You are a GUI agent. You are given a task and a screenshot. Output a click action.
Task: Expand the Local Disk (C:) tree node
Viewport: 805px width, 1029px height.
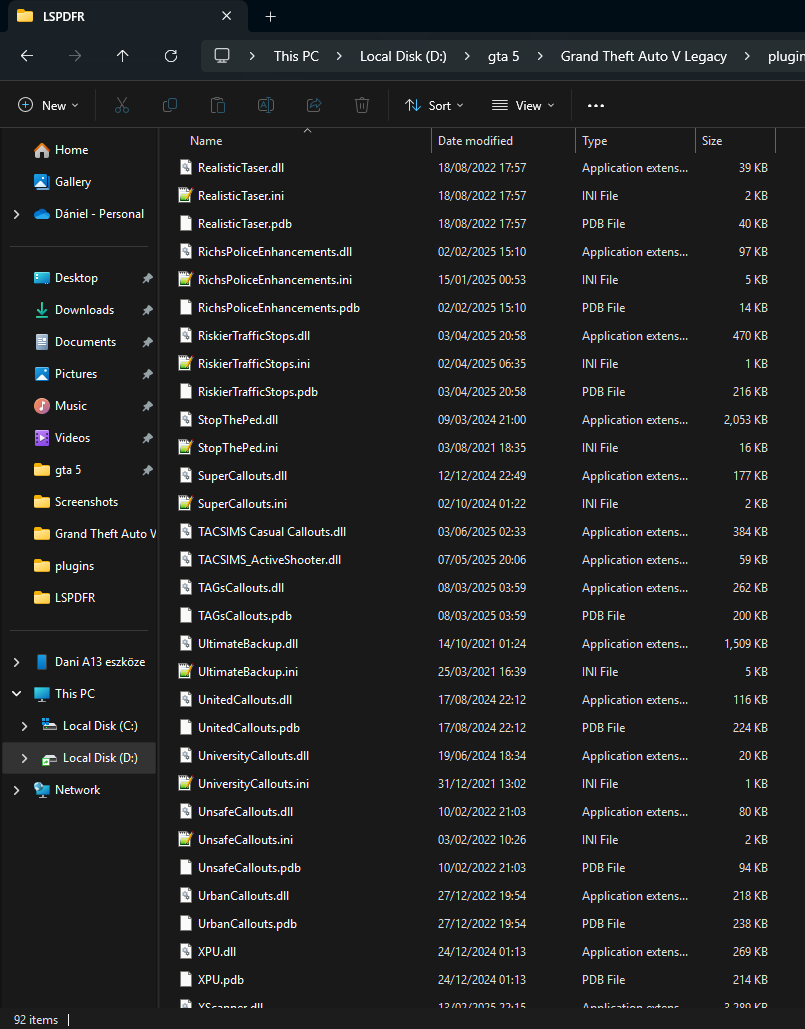click(25, 726)
